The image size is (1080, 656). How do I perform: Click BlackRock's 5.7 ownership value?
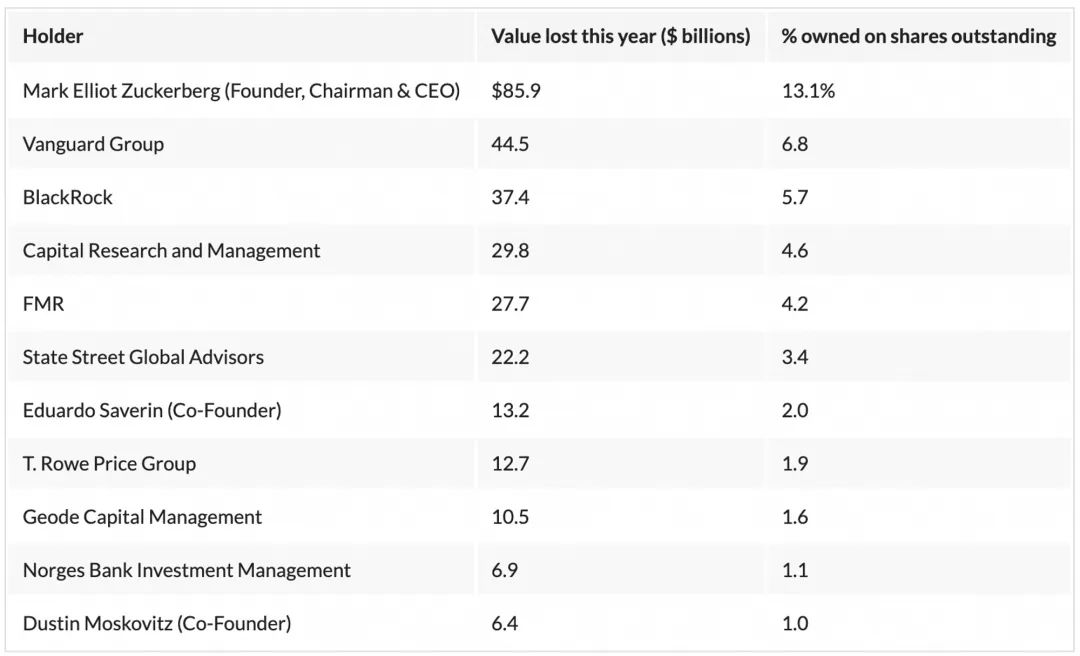(x=795, y=197)
